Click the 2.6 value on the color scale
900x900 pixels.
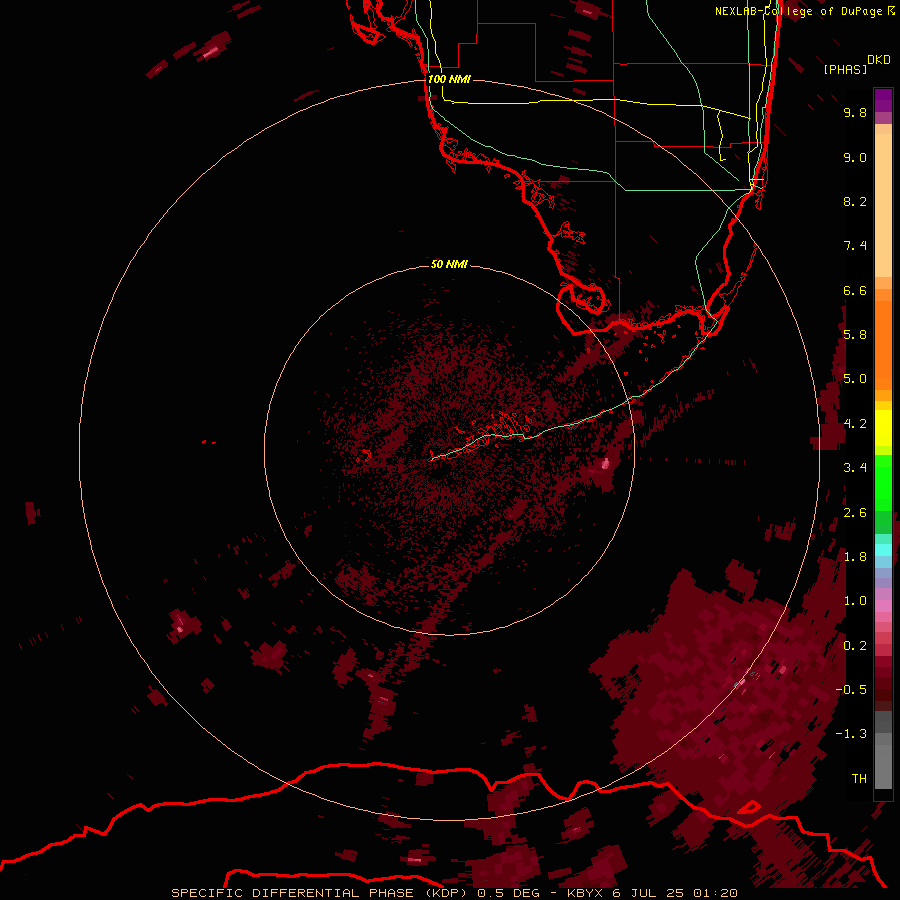tap(855, 513)
